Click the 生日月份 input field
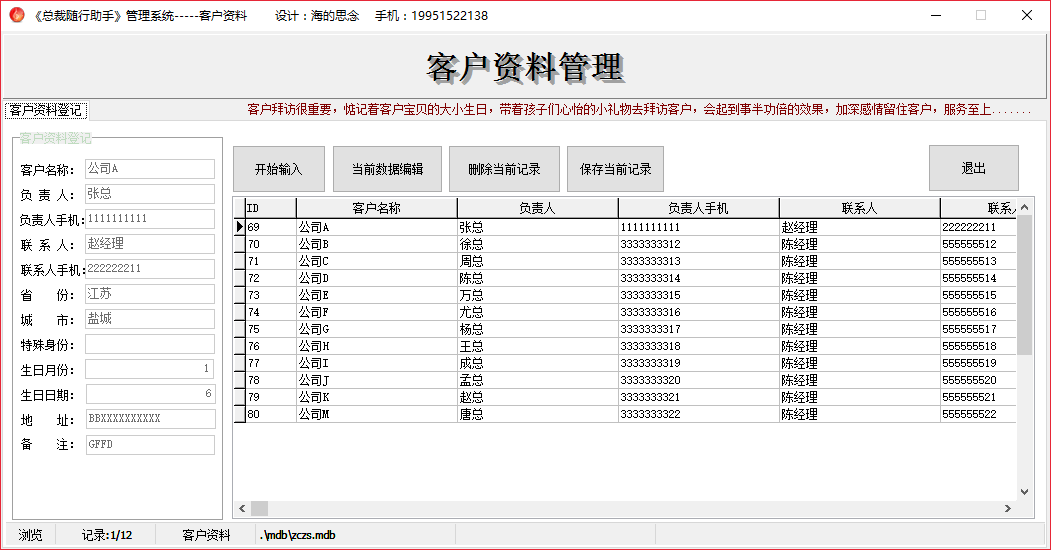 tap(149, 369)
